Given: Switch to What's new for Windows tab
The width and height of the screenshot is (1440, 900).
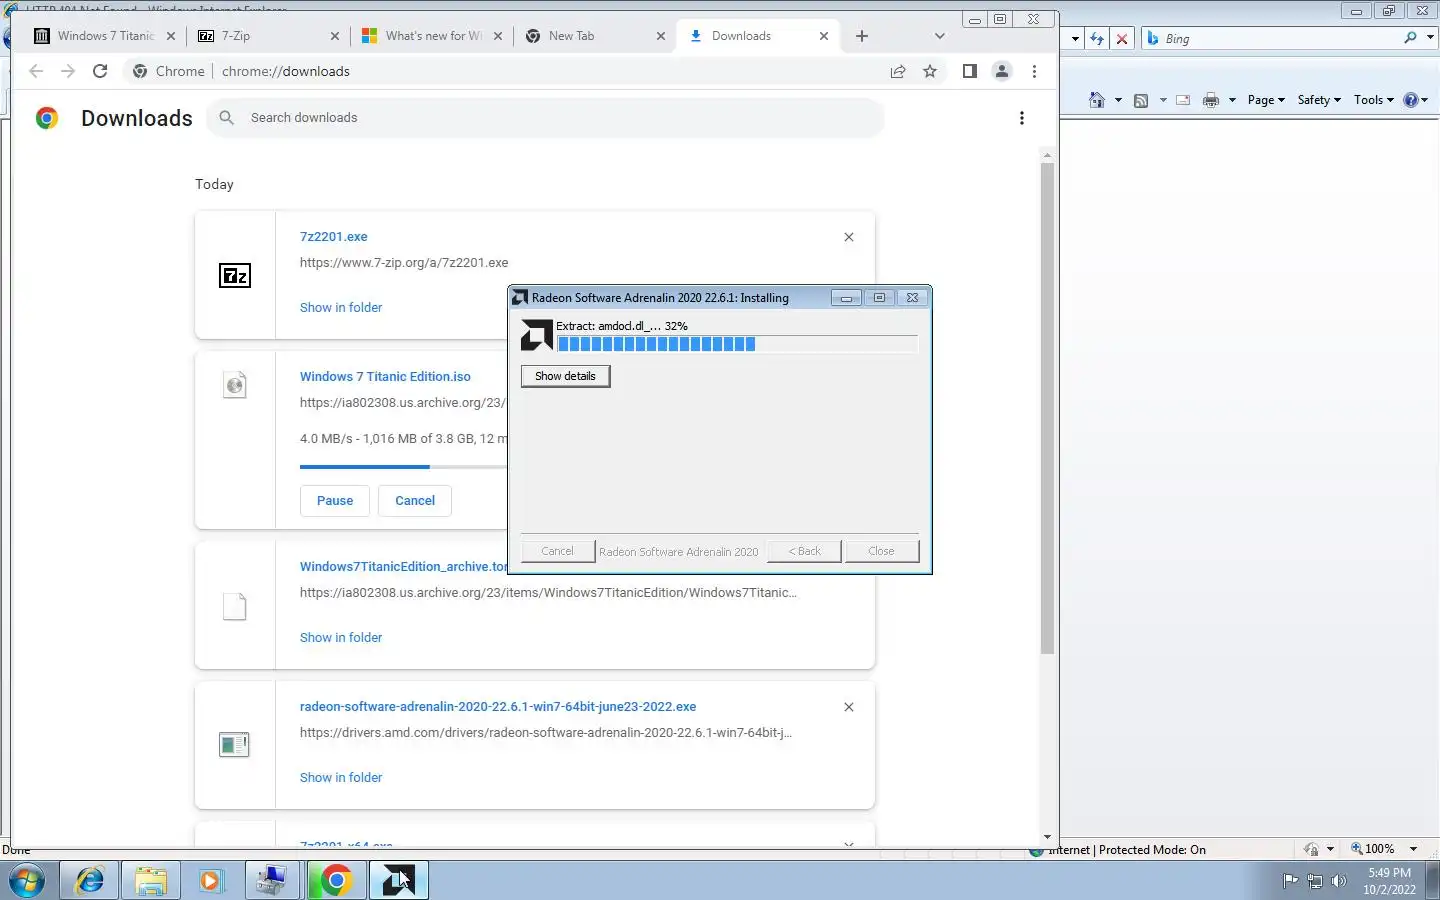Looking at the screenshot, I should pos(432,36).
